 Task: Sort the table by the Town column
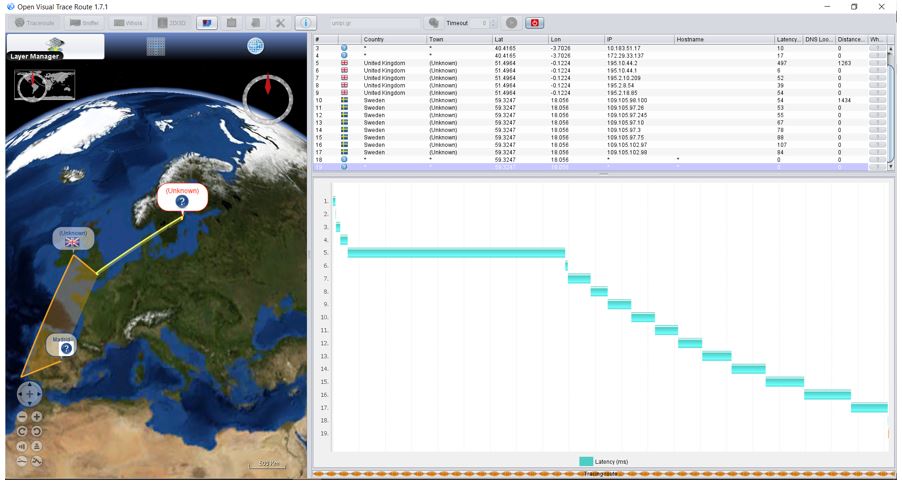pos(460,39)
